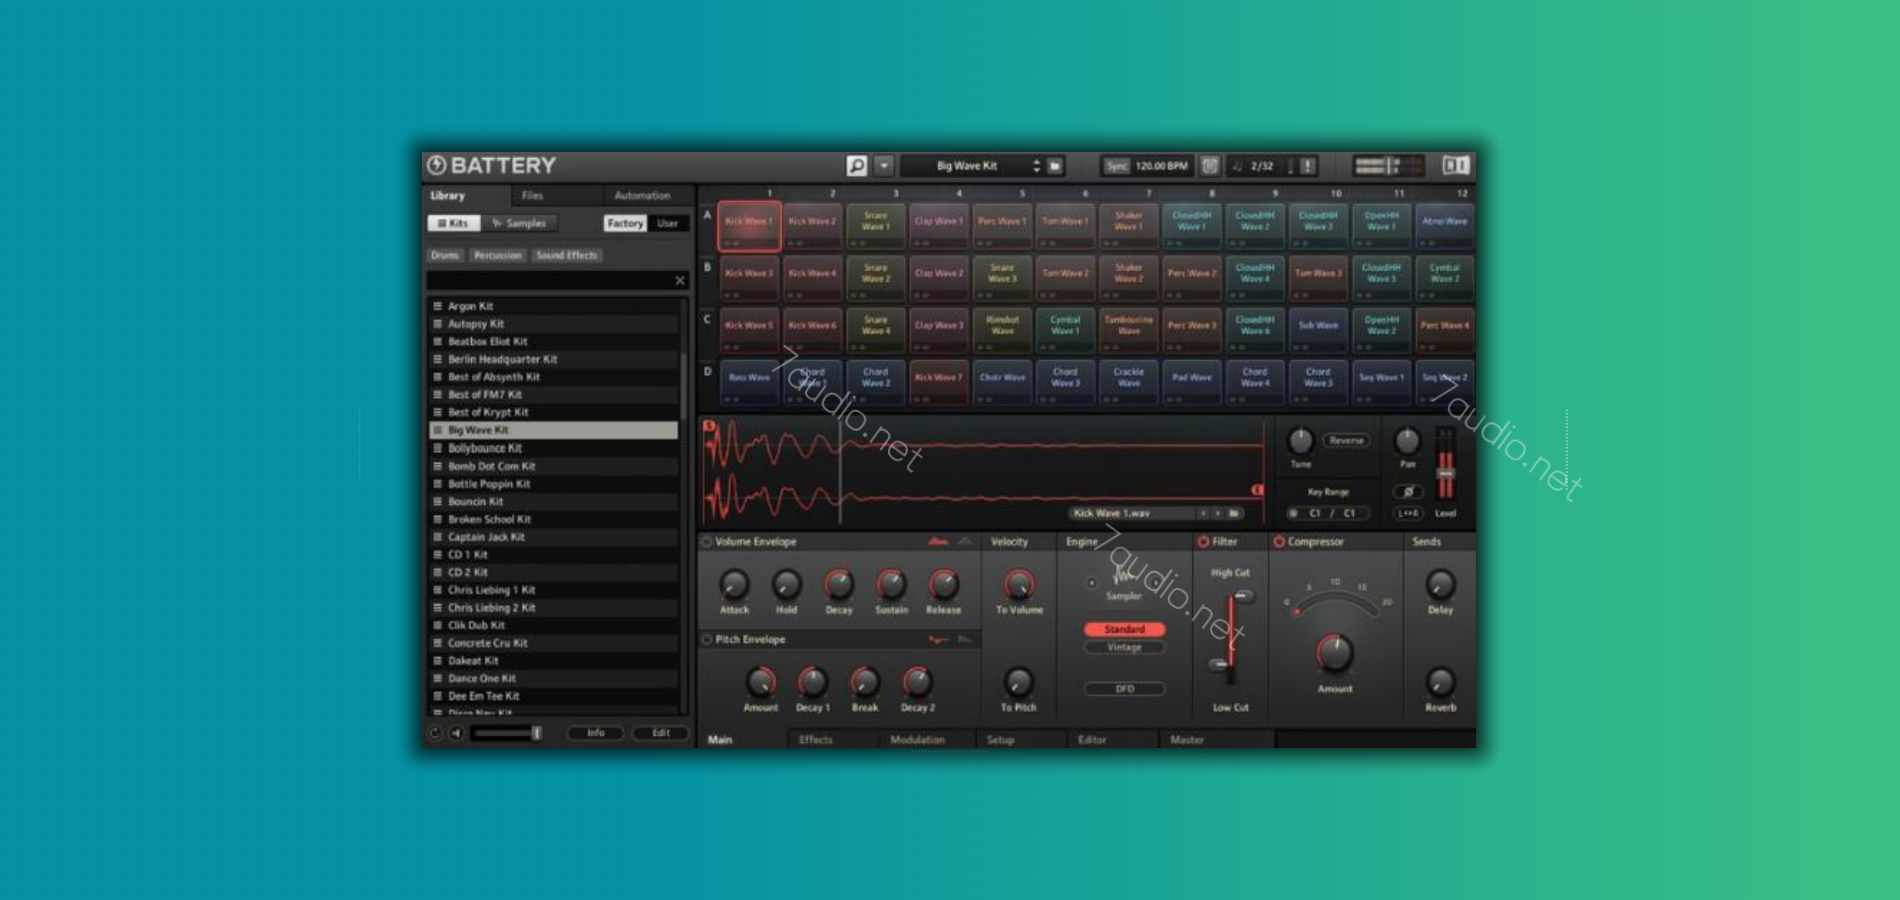Select the 2/32 voices counter
1900x900 pixels.
[1262, 166]
